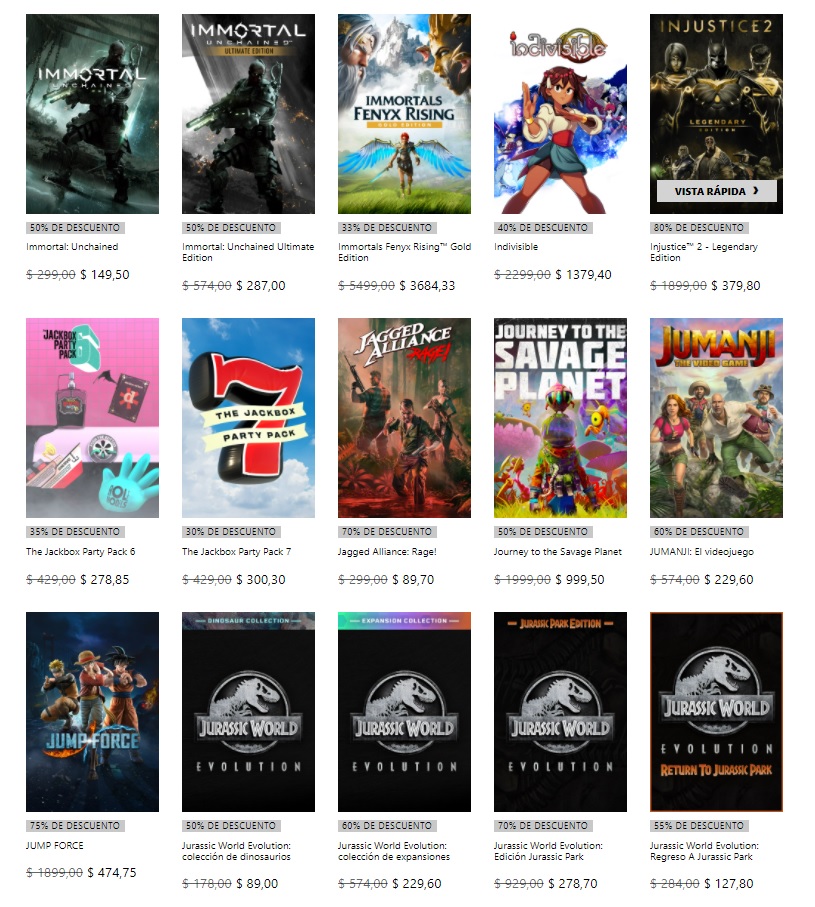Click the JUMP FORCE title text
The height and width of the screenshot is (907, 815).
55,846
